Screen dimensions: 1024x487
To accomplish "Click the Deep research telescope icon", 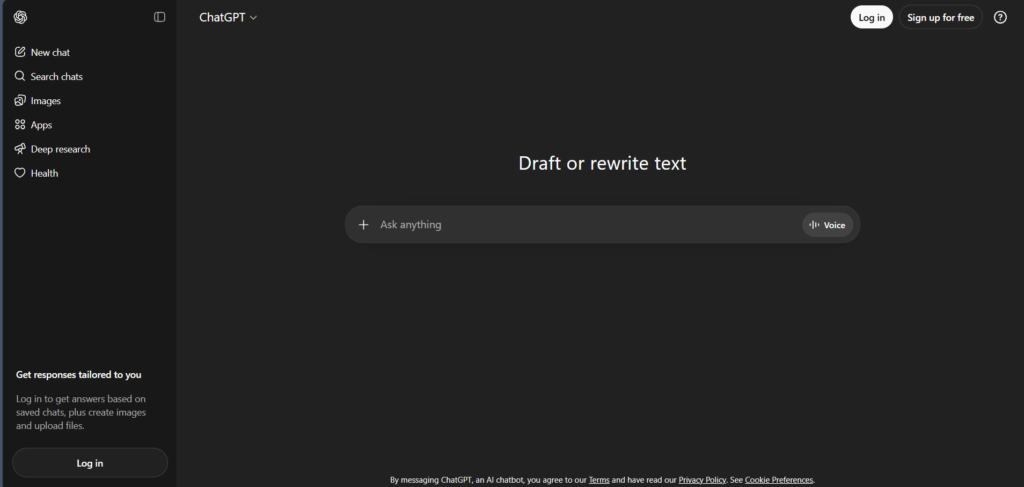I will (x=20, y=149).
